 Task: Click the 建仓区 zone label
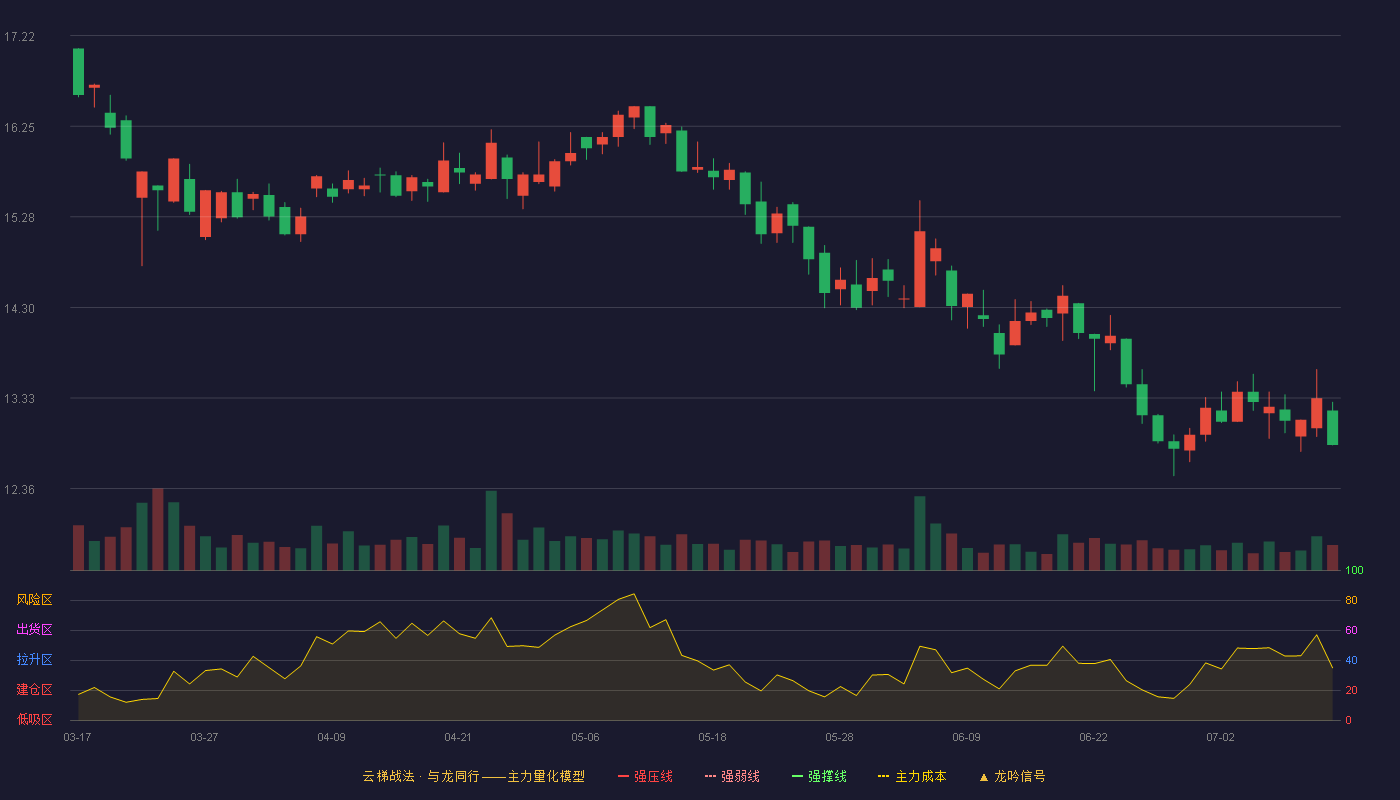click(34, 690)
